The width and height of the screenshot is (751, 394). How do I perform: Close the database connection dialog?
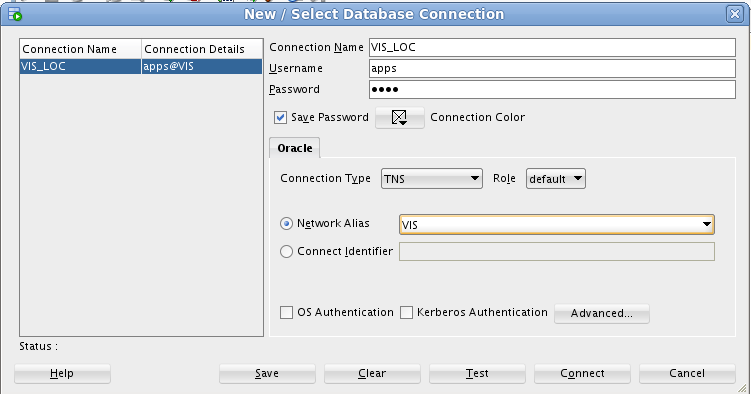pos(734,14)
